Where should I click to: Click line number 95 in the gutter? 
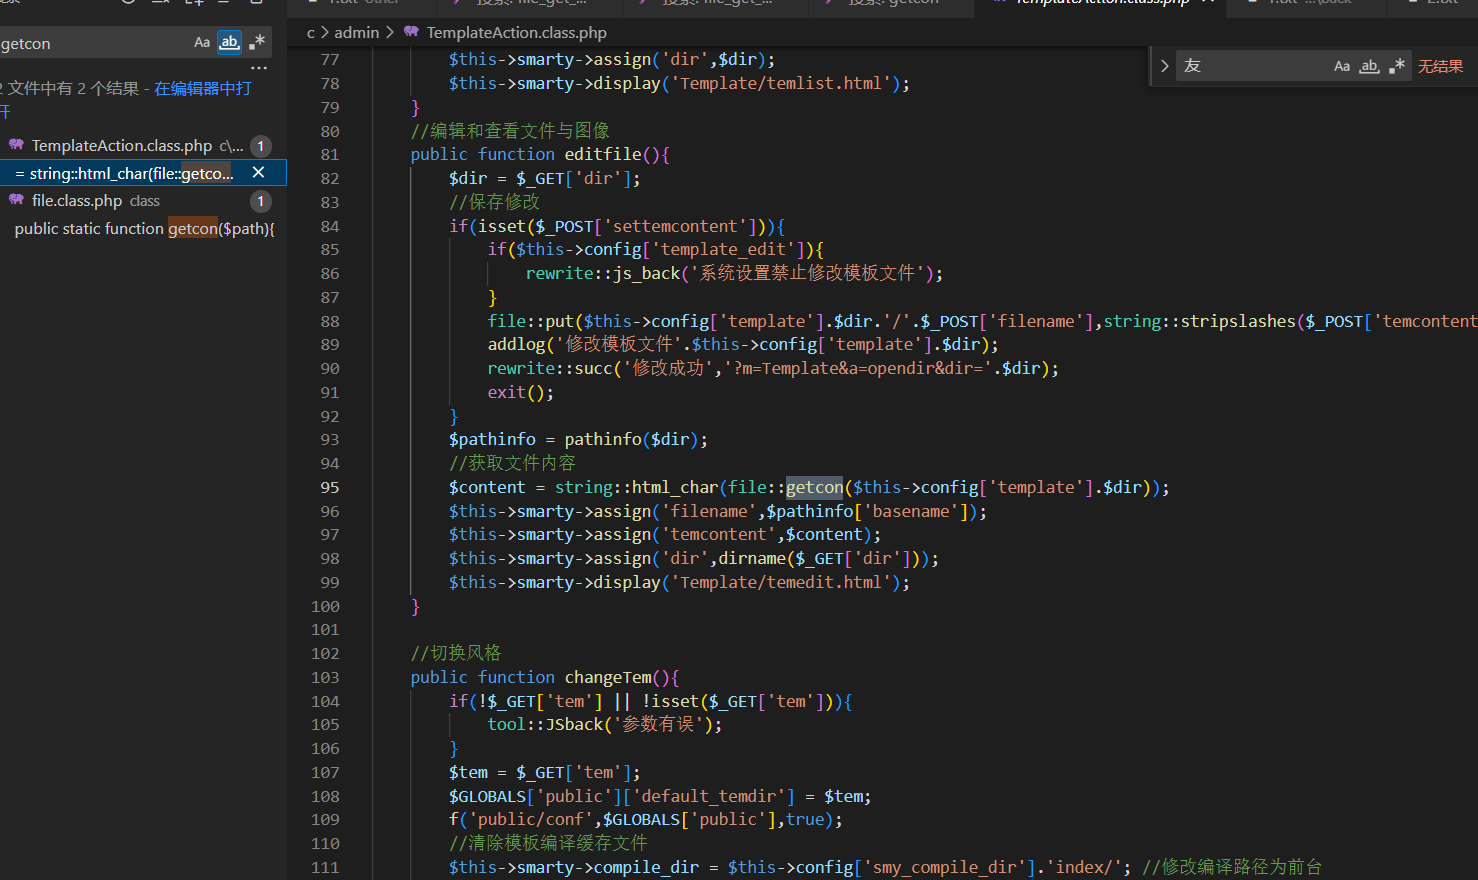[330, 487]
